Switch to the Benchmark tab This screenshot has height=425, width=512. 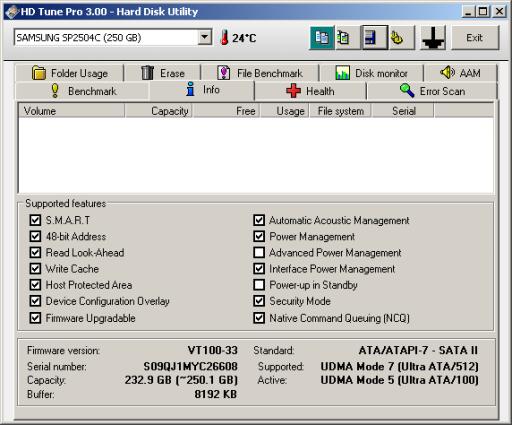(82, 91)
